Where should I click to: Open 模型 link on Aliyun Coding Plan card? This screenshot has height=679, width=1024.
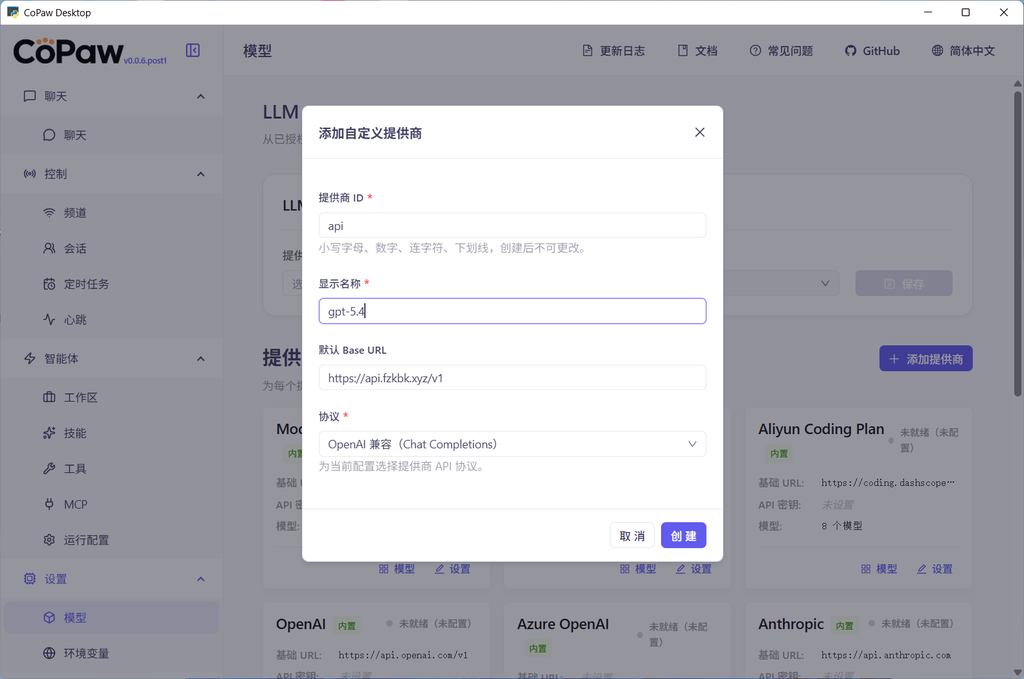879,569
